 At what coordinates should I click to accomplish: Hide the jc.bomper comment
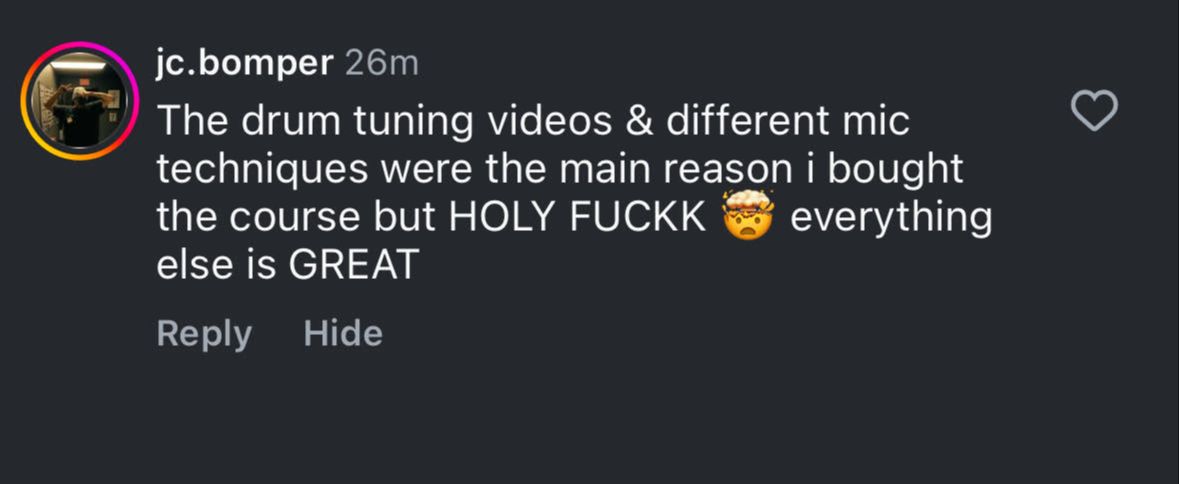click(343, 333)
